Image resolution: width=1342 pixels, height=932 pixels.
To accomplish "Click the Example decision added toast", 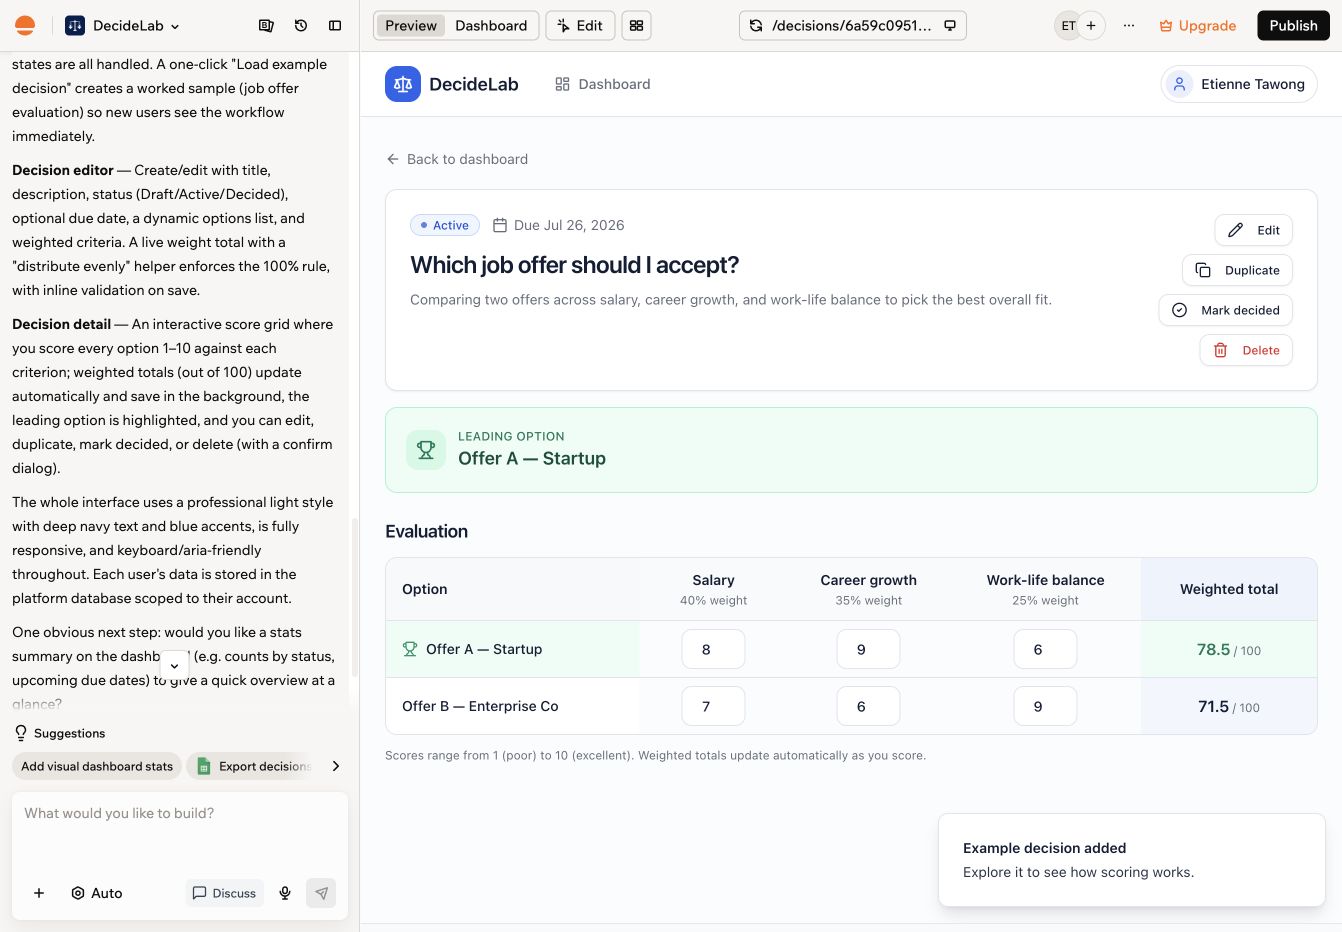I will pyautogui.click(x=1132, y=860).
